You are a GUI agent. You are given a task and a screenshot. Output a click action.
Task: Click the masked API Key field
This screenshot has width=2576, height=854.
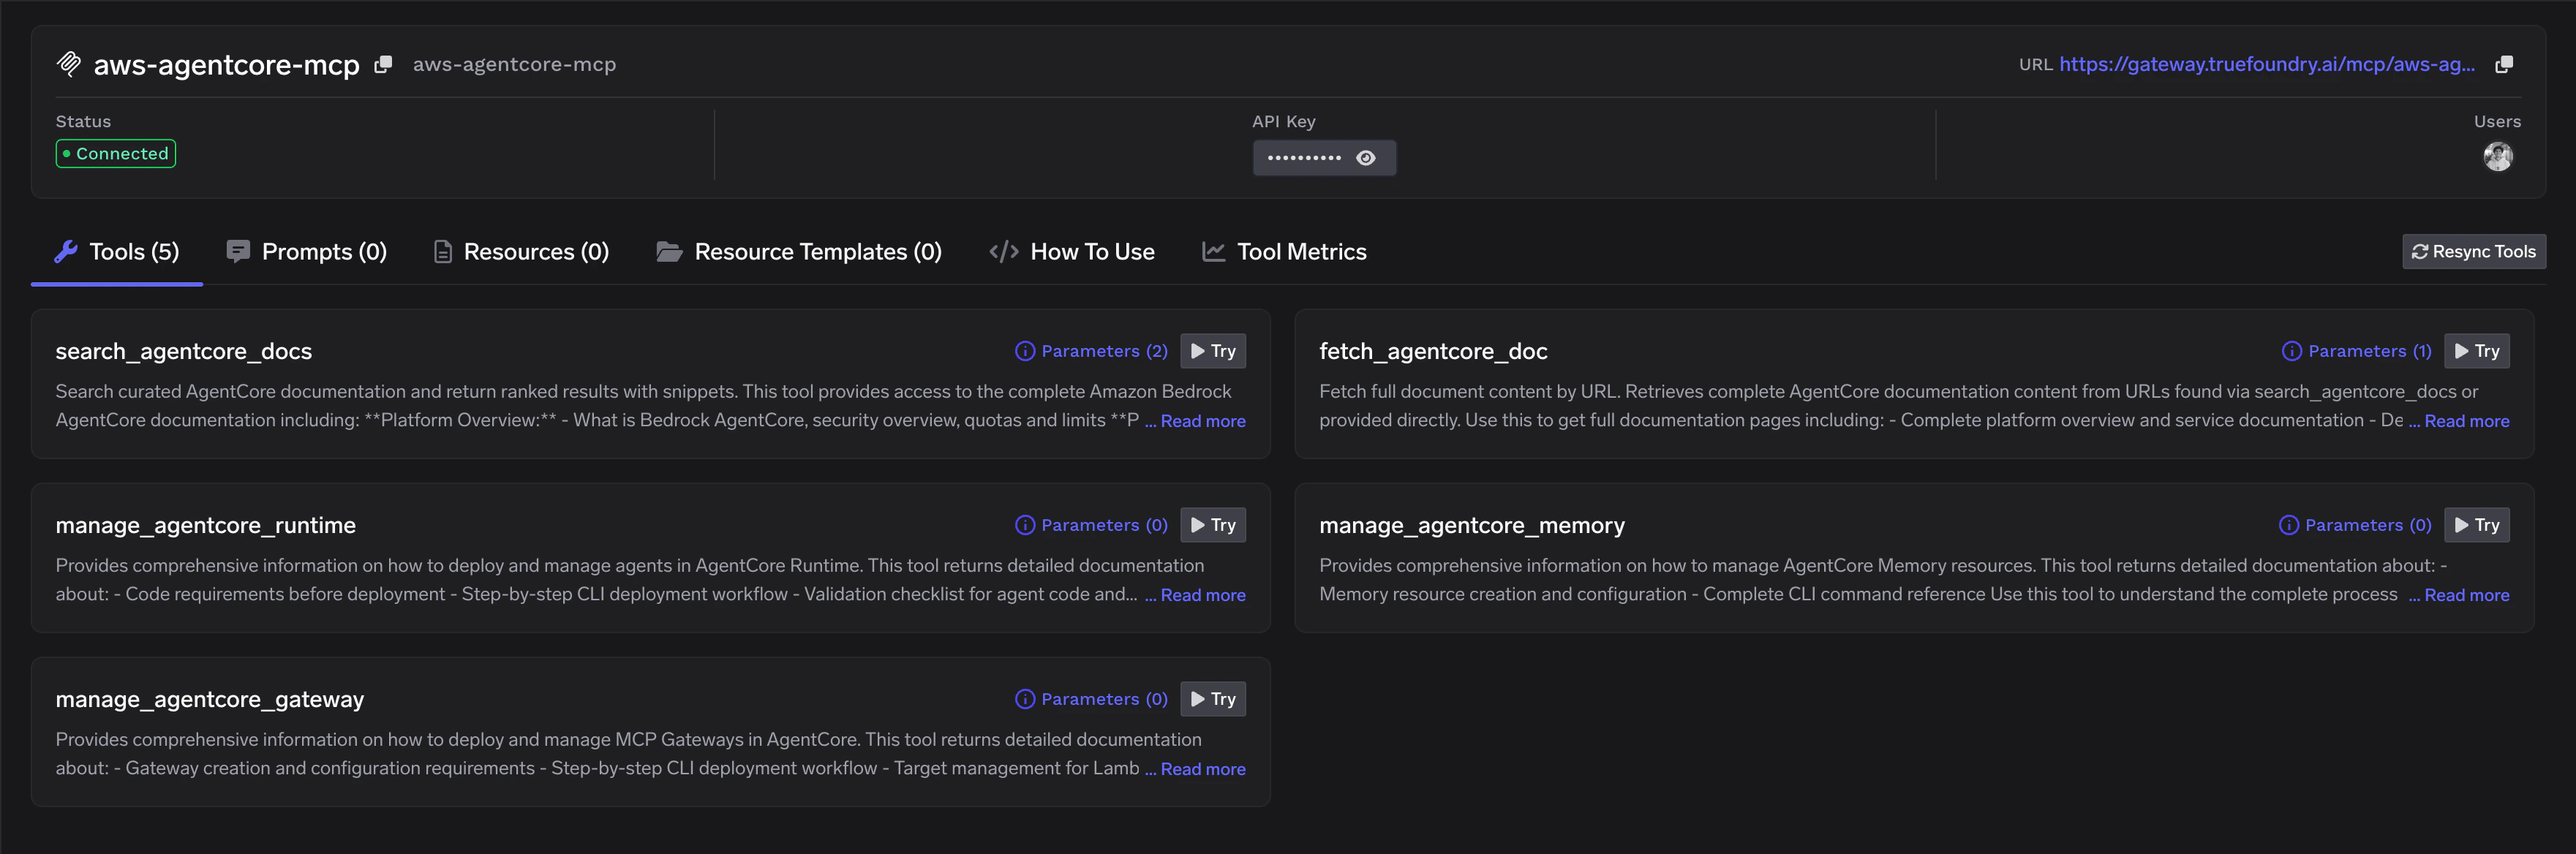click(x=1324, y=158)
